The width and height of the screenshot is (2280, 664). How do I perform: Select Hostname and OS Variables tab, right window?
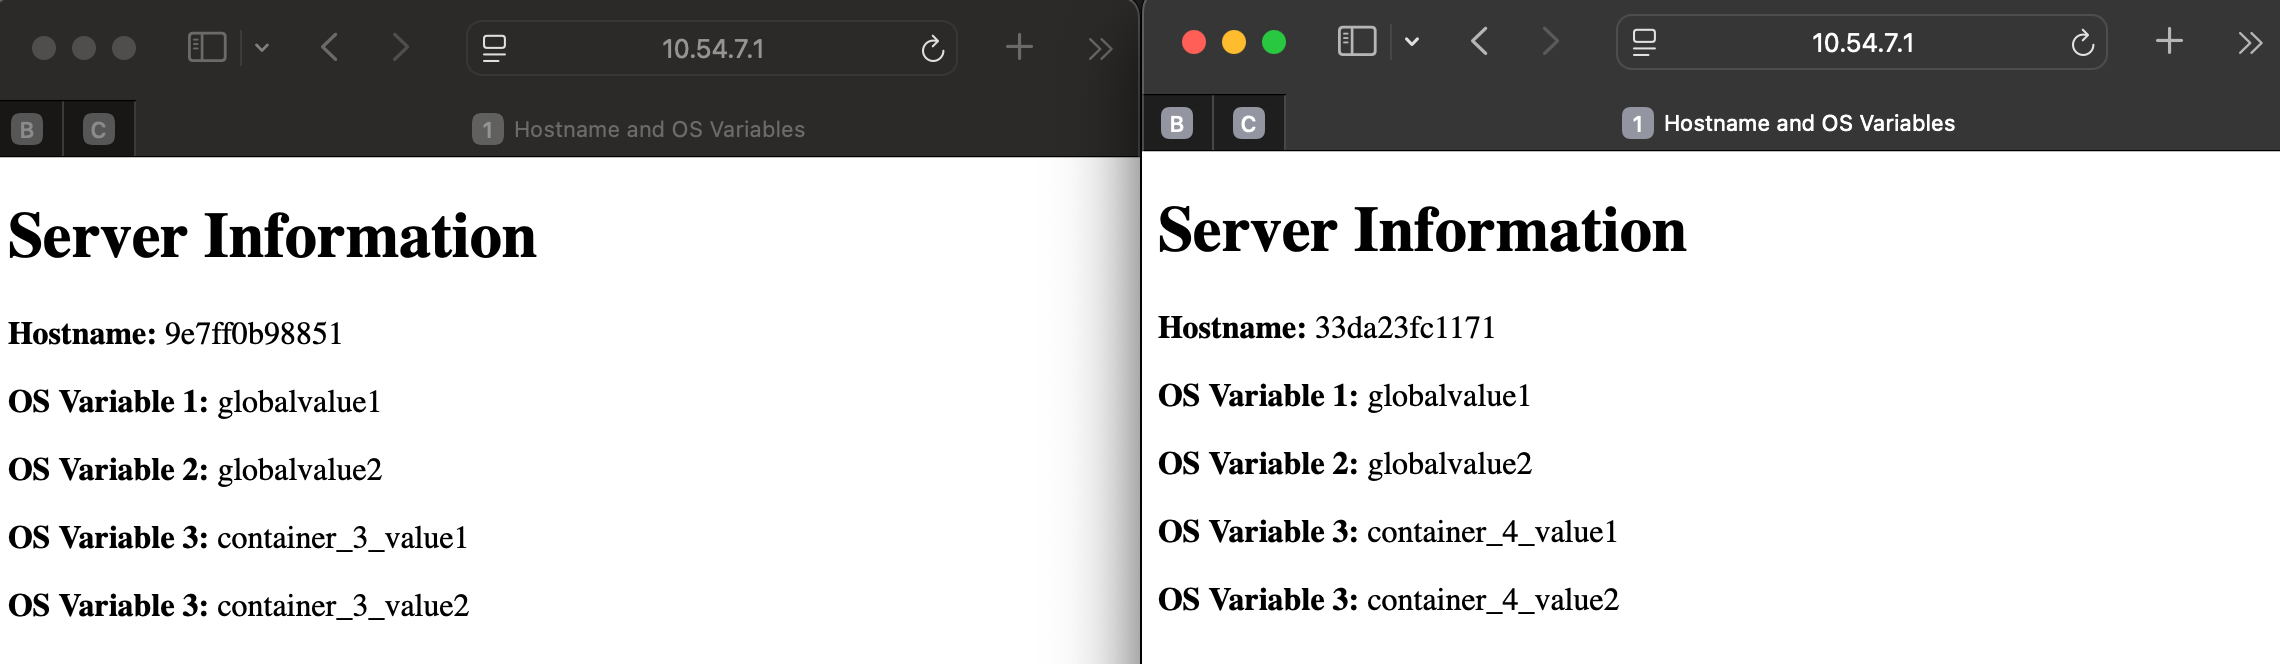tap(1788, 124)
